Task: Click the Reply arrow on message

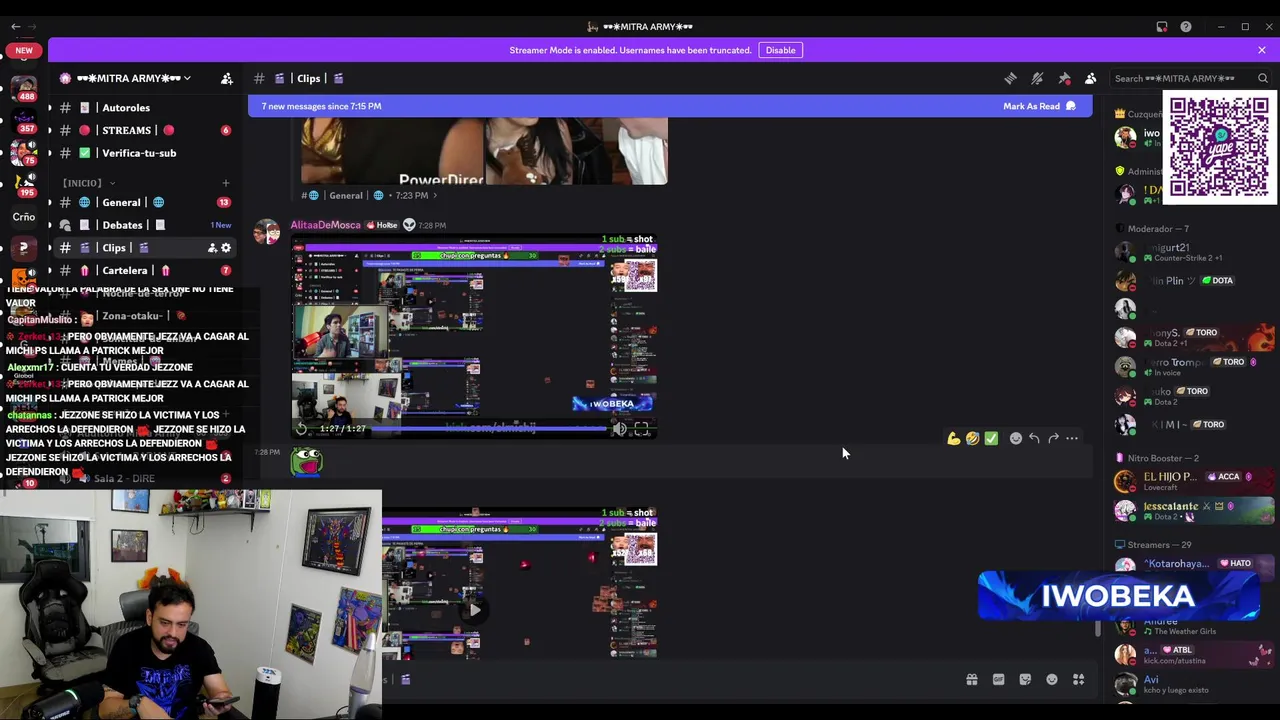Action: 1034,438
